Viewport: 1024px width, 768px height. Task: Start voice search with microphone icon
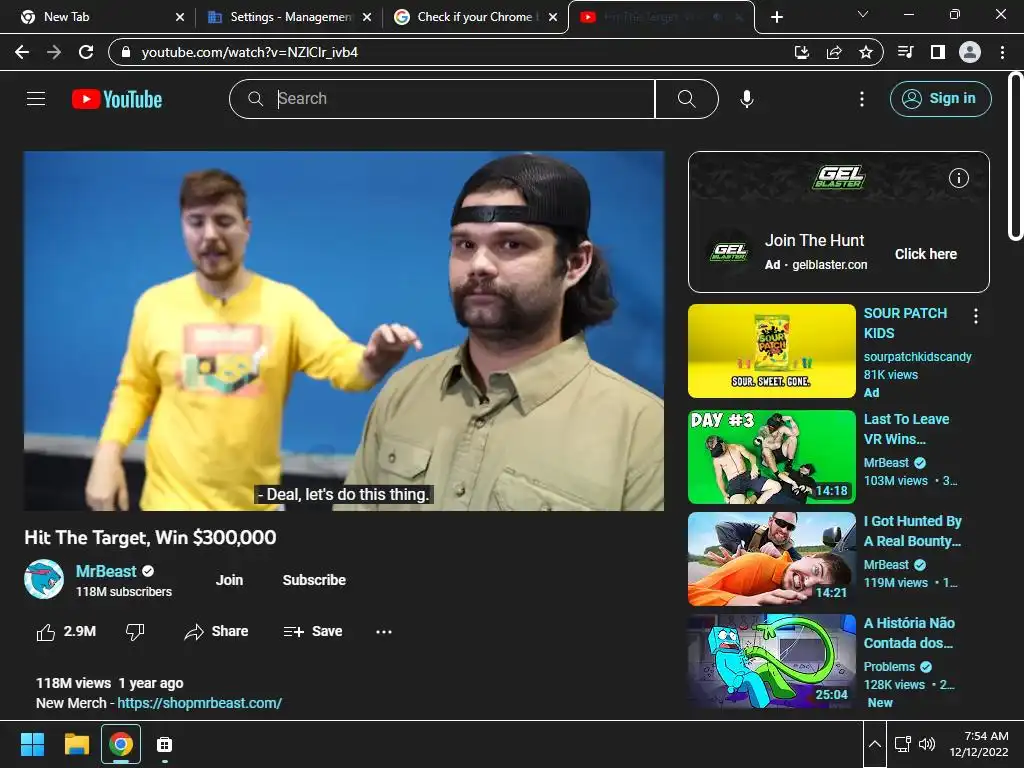[x=746, y=99]
